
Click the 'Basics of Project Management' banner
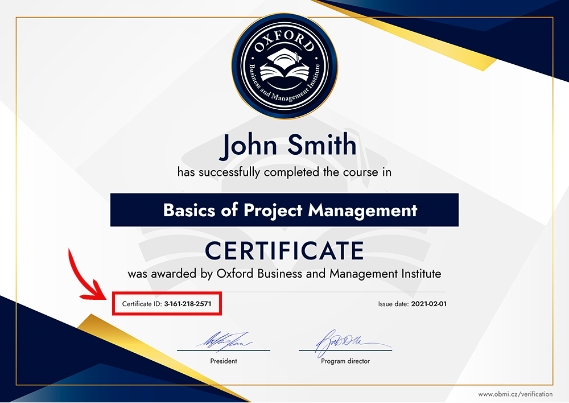(284, 210)
